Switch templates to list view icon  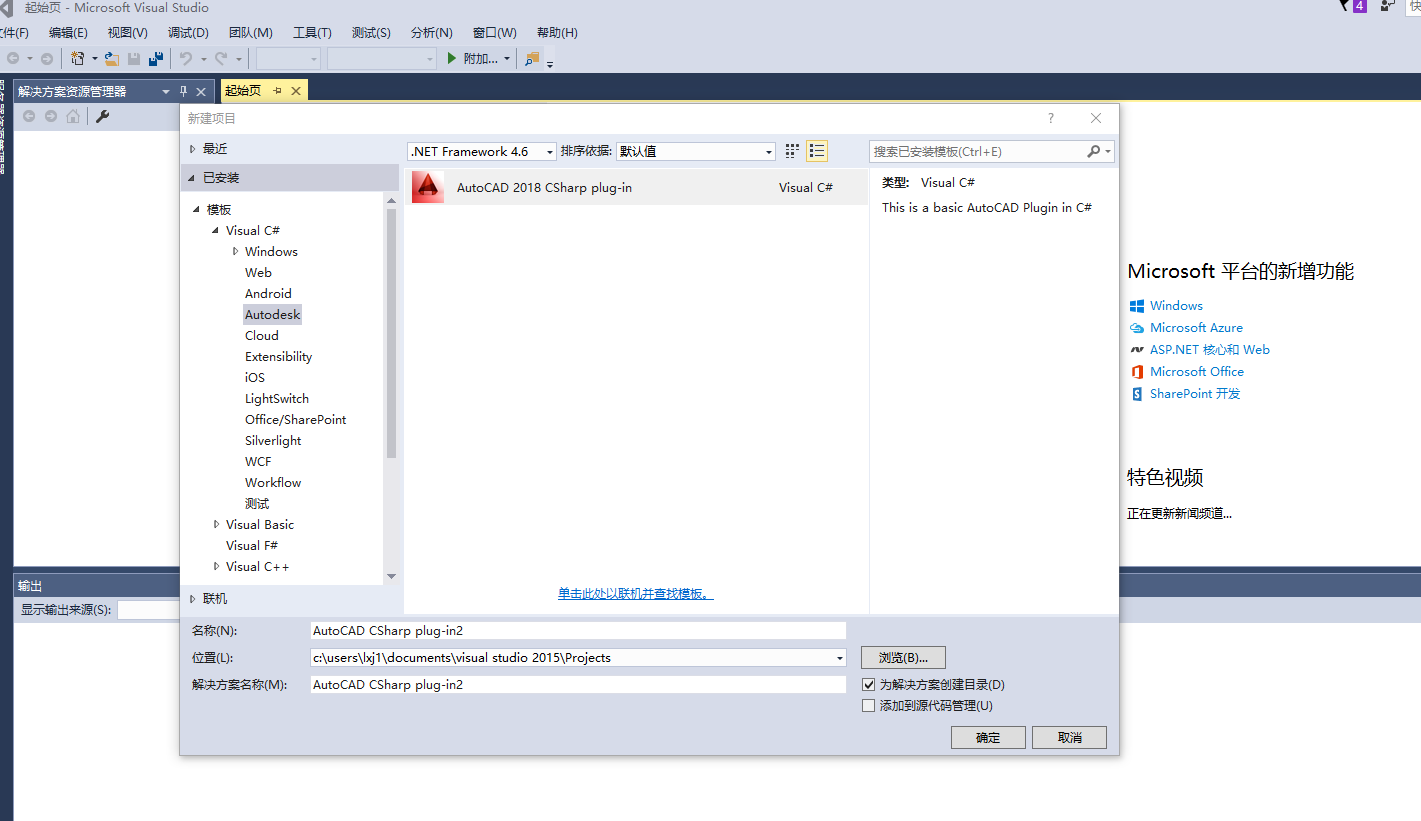pos(817,151)
